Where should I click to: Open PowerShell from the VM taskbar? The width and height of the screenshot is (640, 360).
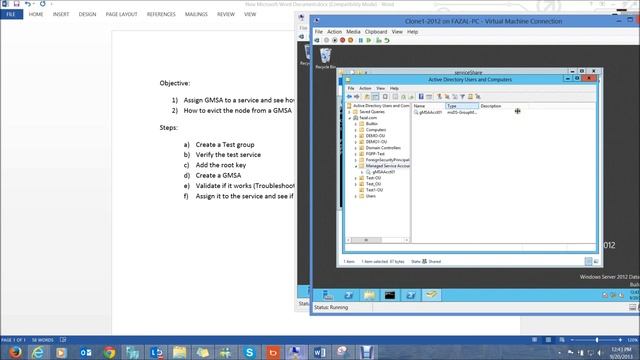[349, 295]
